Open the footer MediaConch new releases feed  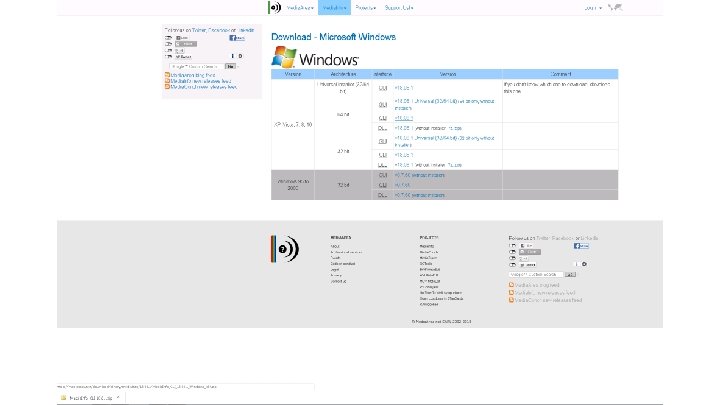(x=548, y=300)
